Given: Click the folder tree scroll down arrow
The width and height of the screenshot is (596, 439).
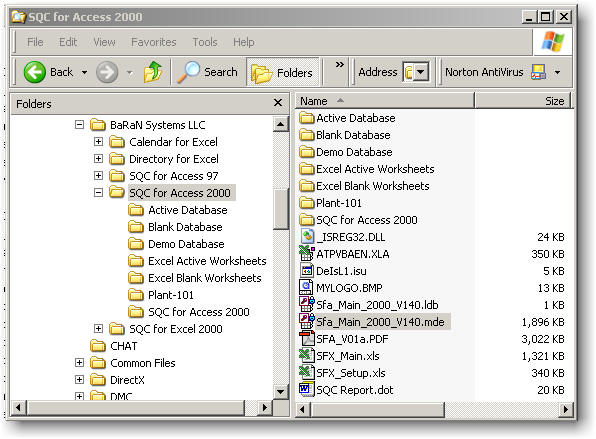Looking at the screenshot, I should (281, 391).
